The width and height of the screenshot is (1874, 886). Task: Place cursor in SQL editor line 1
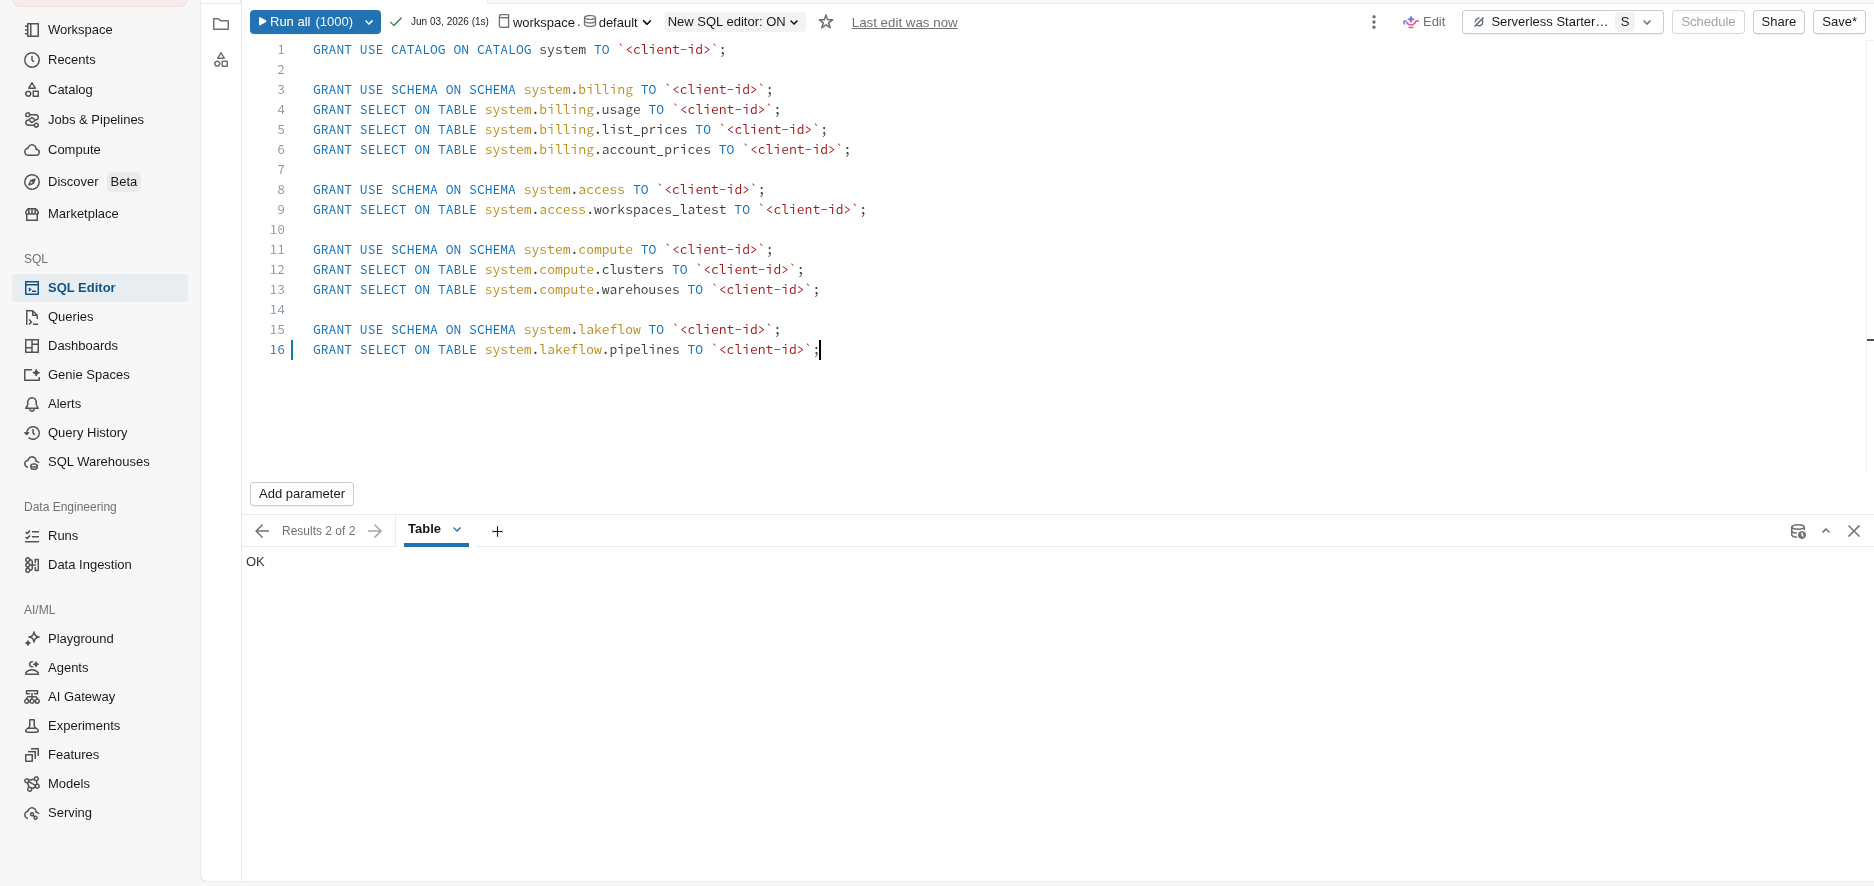click(519, 50)
